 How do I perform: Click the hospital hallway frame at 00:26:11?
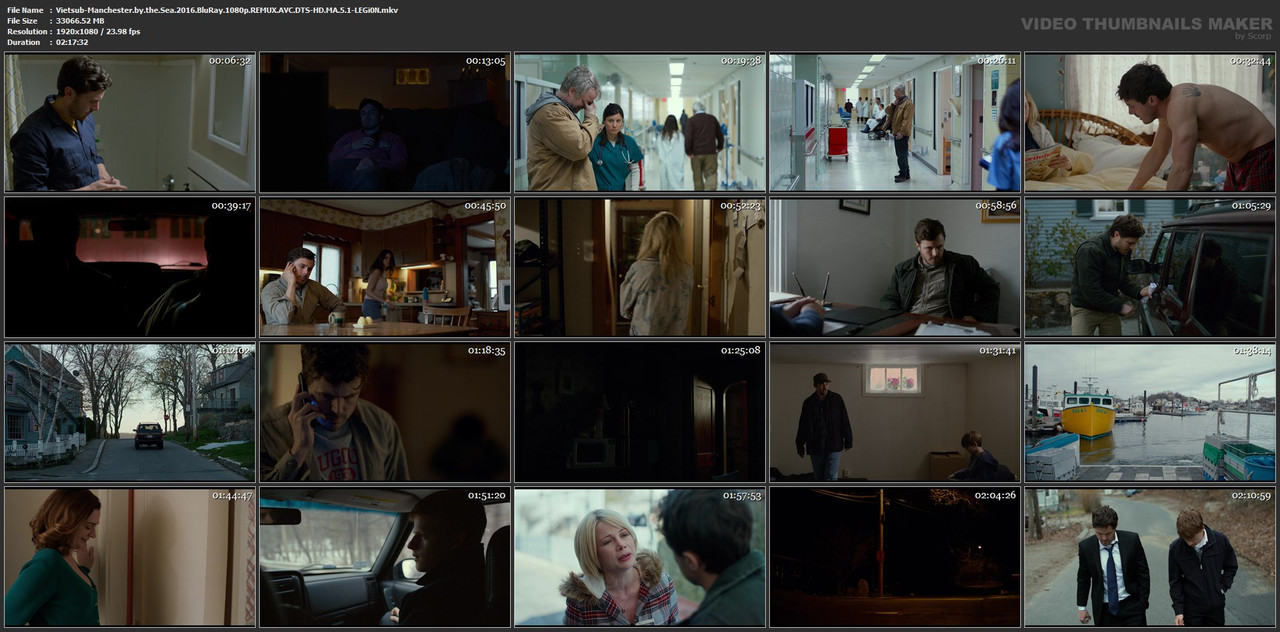pos(895,122)
